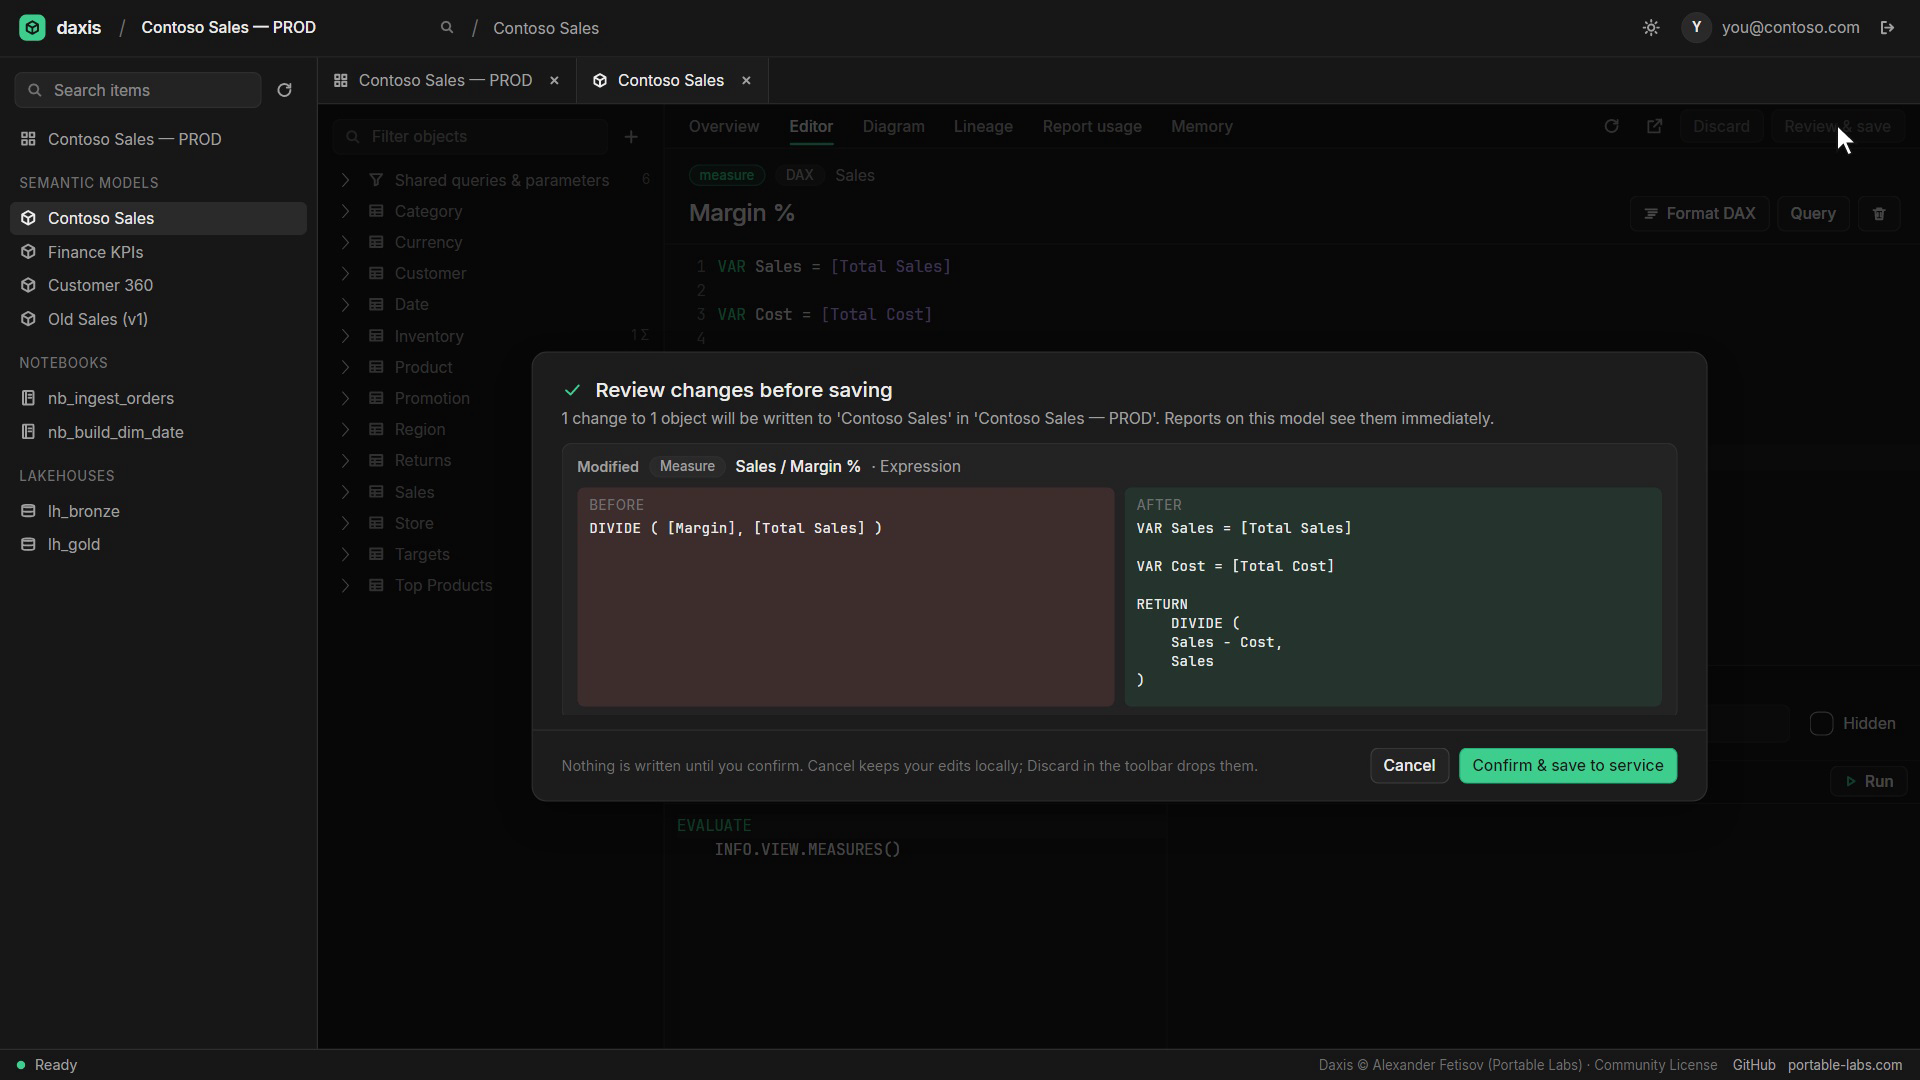Expand the Date table node
Screen dimensions: 1920x1080
[345, 304]
